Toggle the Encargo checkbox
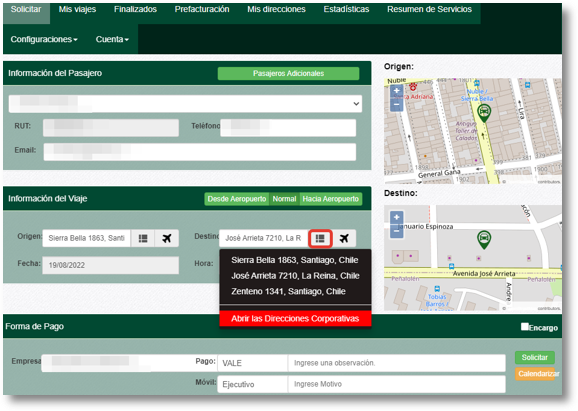The height and width of the screenshot is (411, 578). click(525, 327)
